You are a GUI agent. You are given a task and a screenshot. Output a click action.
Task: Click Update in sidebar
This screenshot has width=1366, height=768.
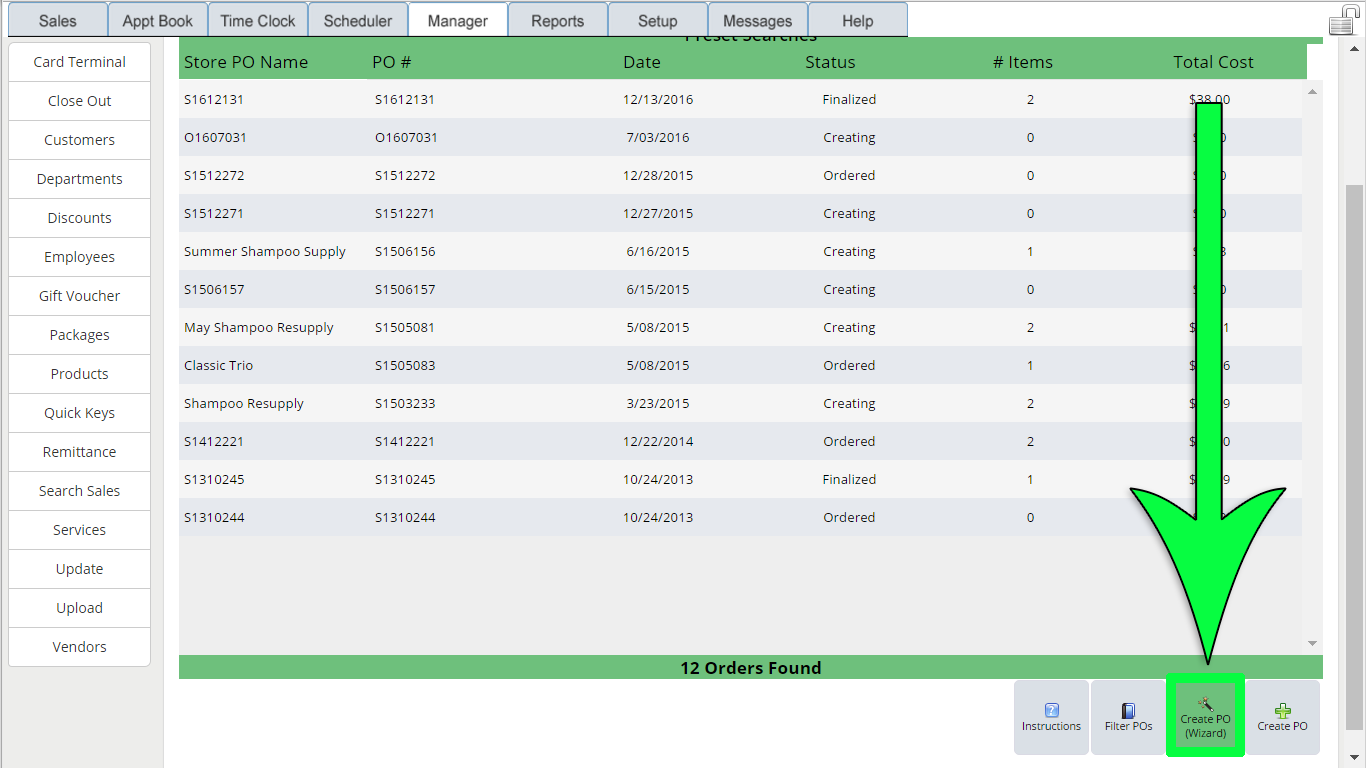pyautogui.click(x=79, y=569)
